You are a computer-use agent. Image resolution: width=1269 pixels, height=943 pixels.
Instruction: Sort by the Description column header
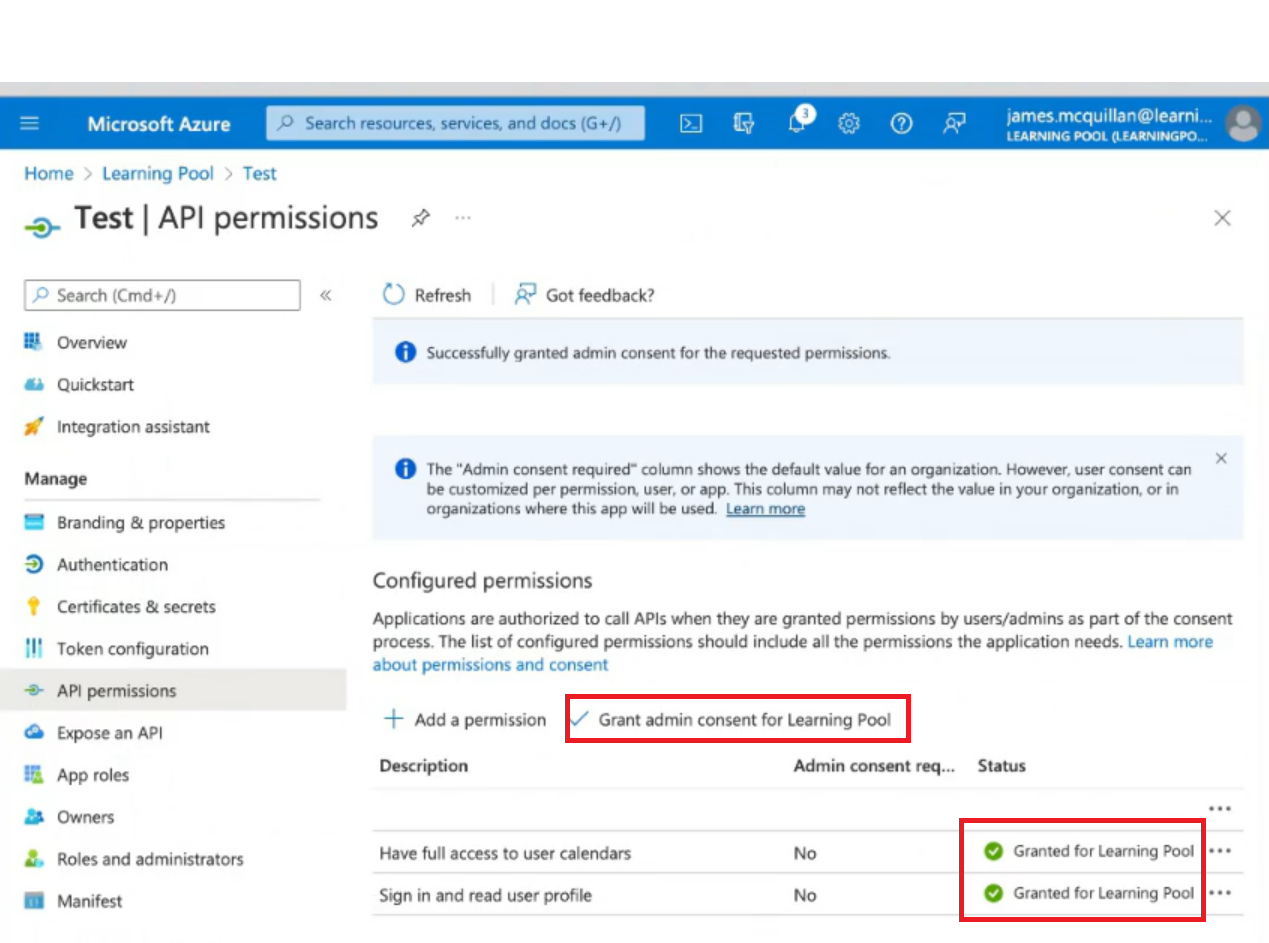423,765
